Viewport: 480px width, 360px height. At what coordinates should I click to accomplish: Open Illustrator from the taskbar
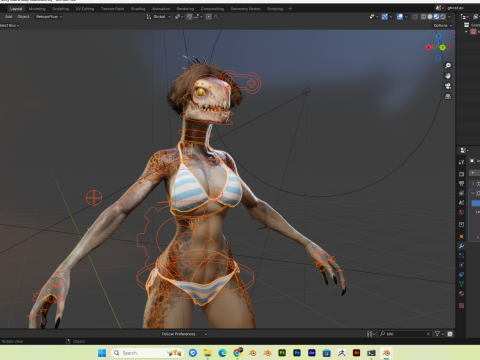point(356,353)
